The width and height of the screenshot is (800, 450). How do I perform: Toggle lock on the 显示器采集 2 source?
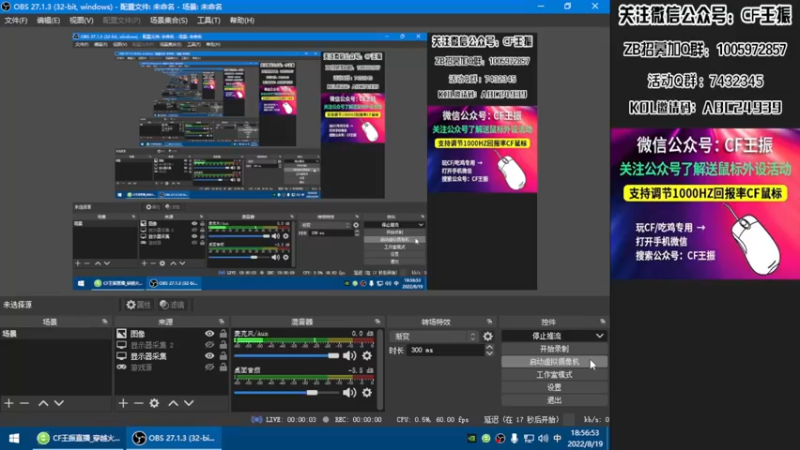point(223,345)
